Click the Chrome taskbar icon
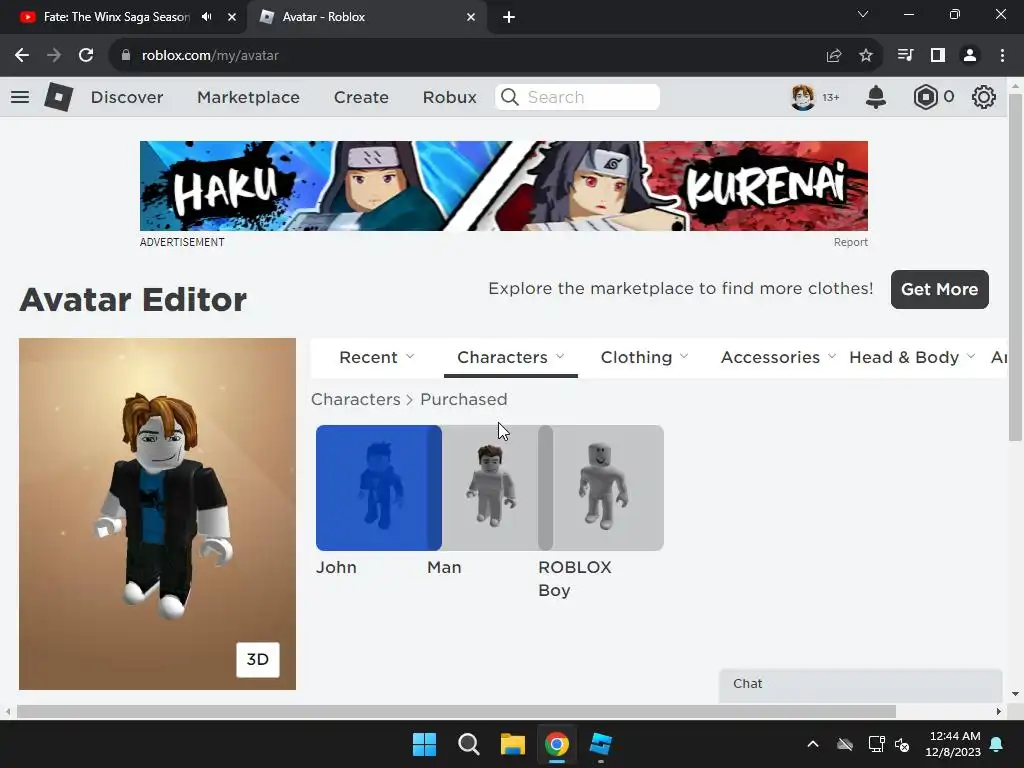Image resolution: width=1024 pixels, height=768 pixels. (x=556, y=744)
